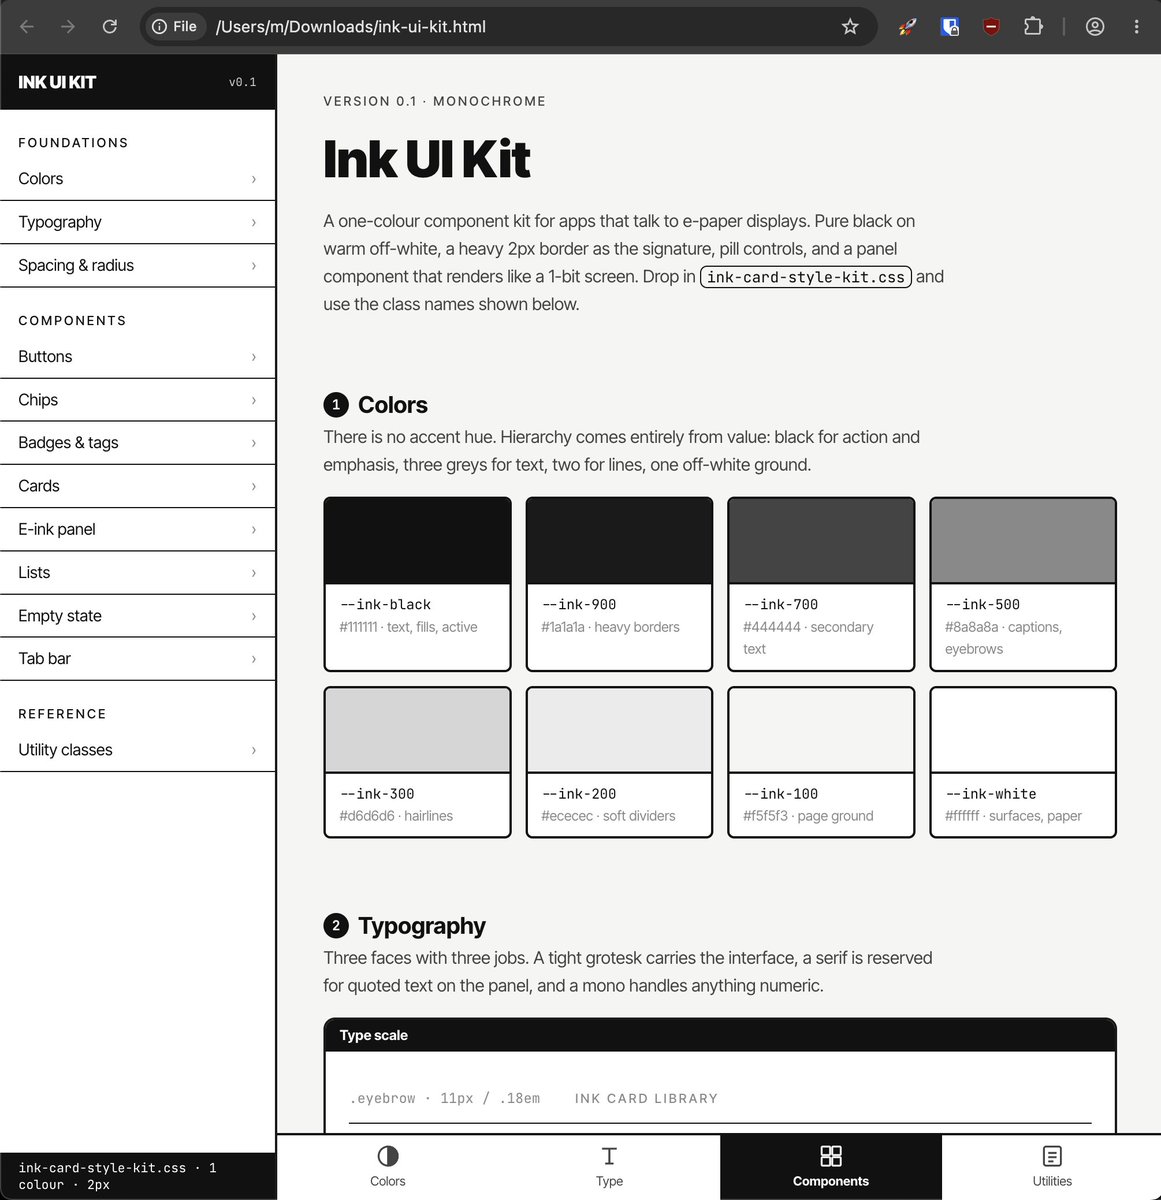Bookmark this page with the star icon

click(850, 27)
